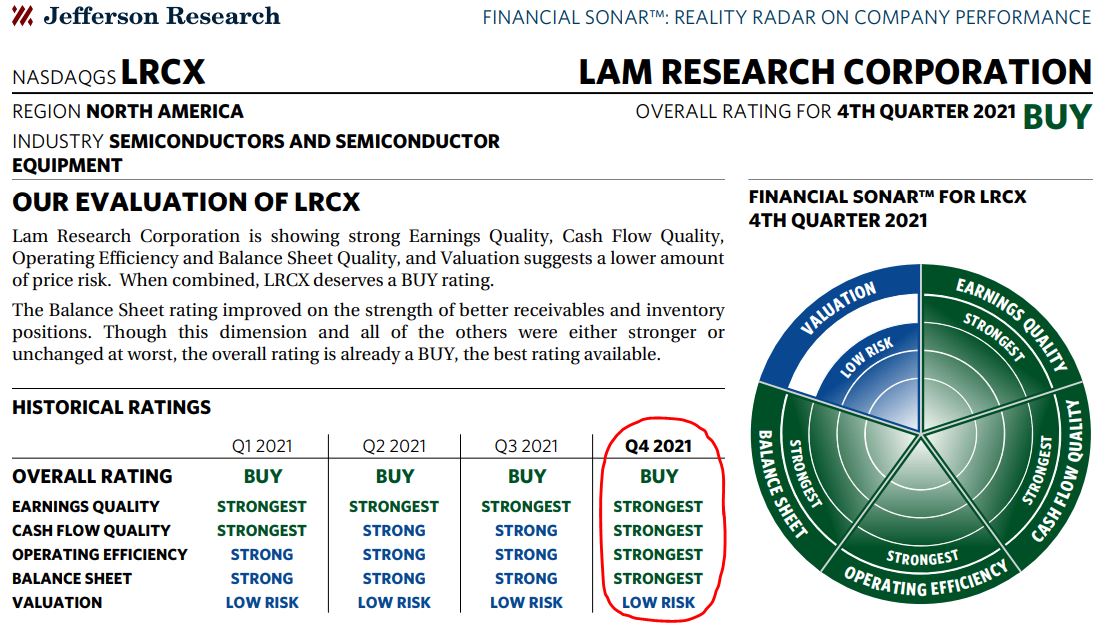Click the LOW RISK label inside sonar chart

click(866, 357)
